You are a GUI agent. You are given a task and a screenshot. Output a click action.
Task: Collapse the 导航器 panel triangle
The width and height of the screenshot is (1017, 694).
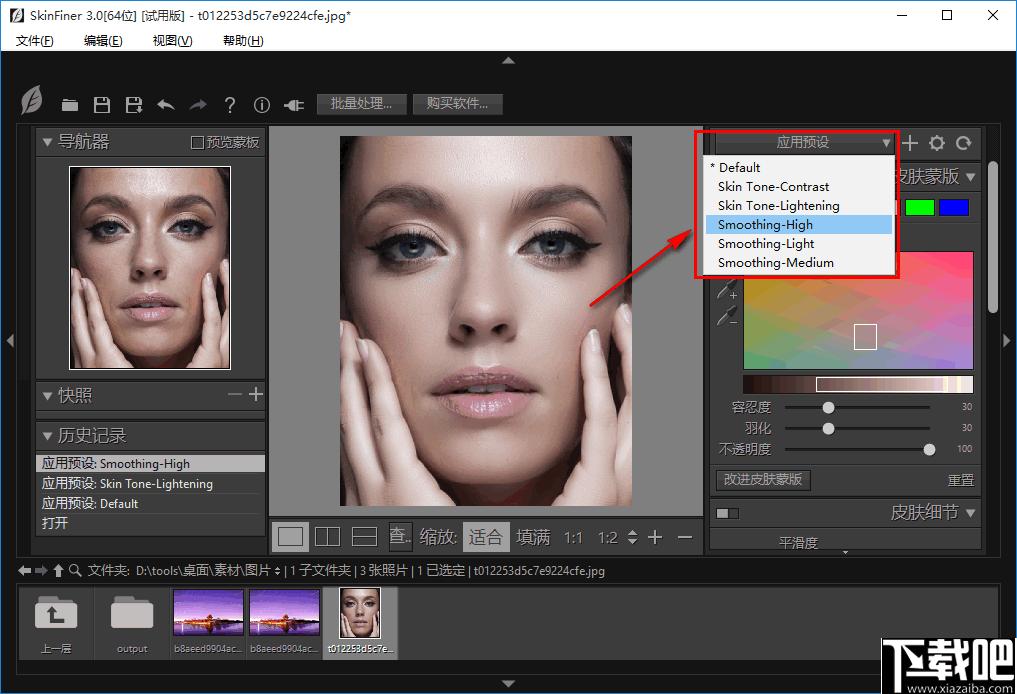pyautogui.click(x=47, y=141)
